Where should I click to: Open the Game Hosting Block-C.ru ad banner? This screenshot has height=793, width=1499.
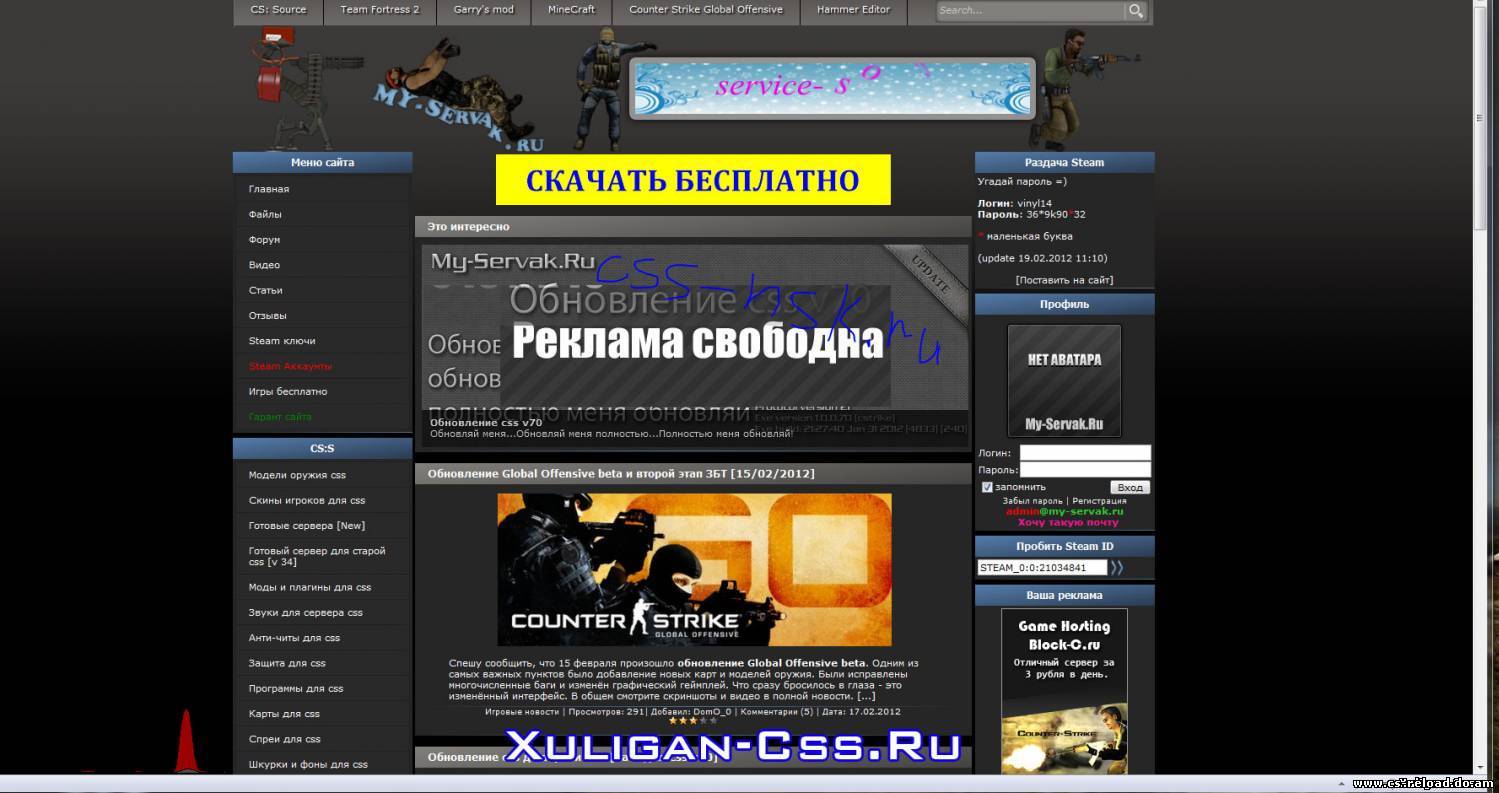(1064, 691)
